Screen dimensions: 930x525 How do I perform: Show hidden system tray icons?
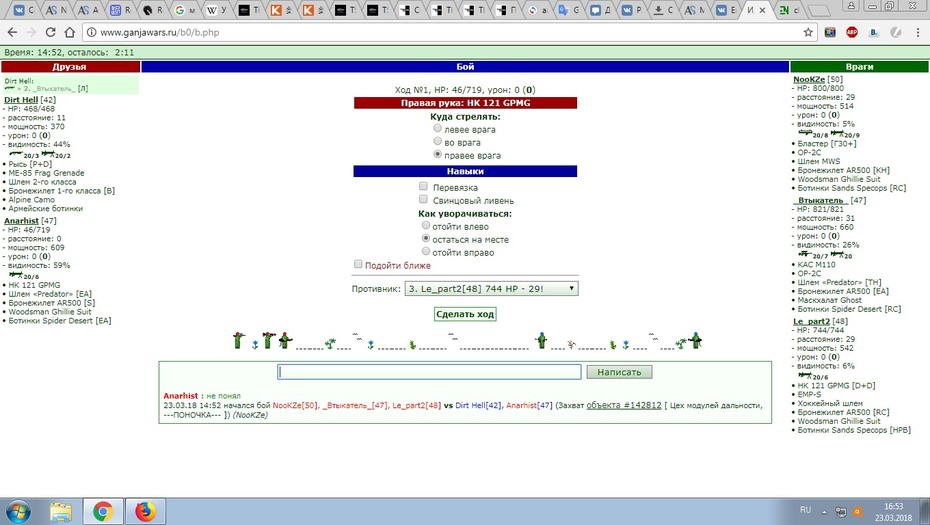coord(824,511)
